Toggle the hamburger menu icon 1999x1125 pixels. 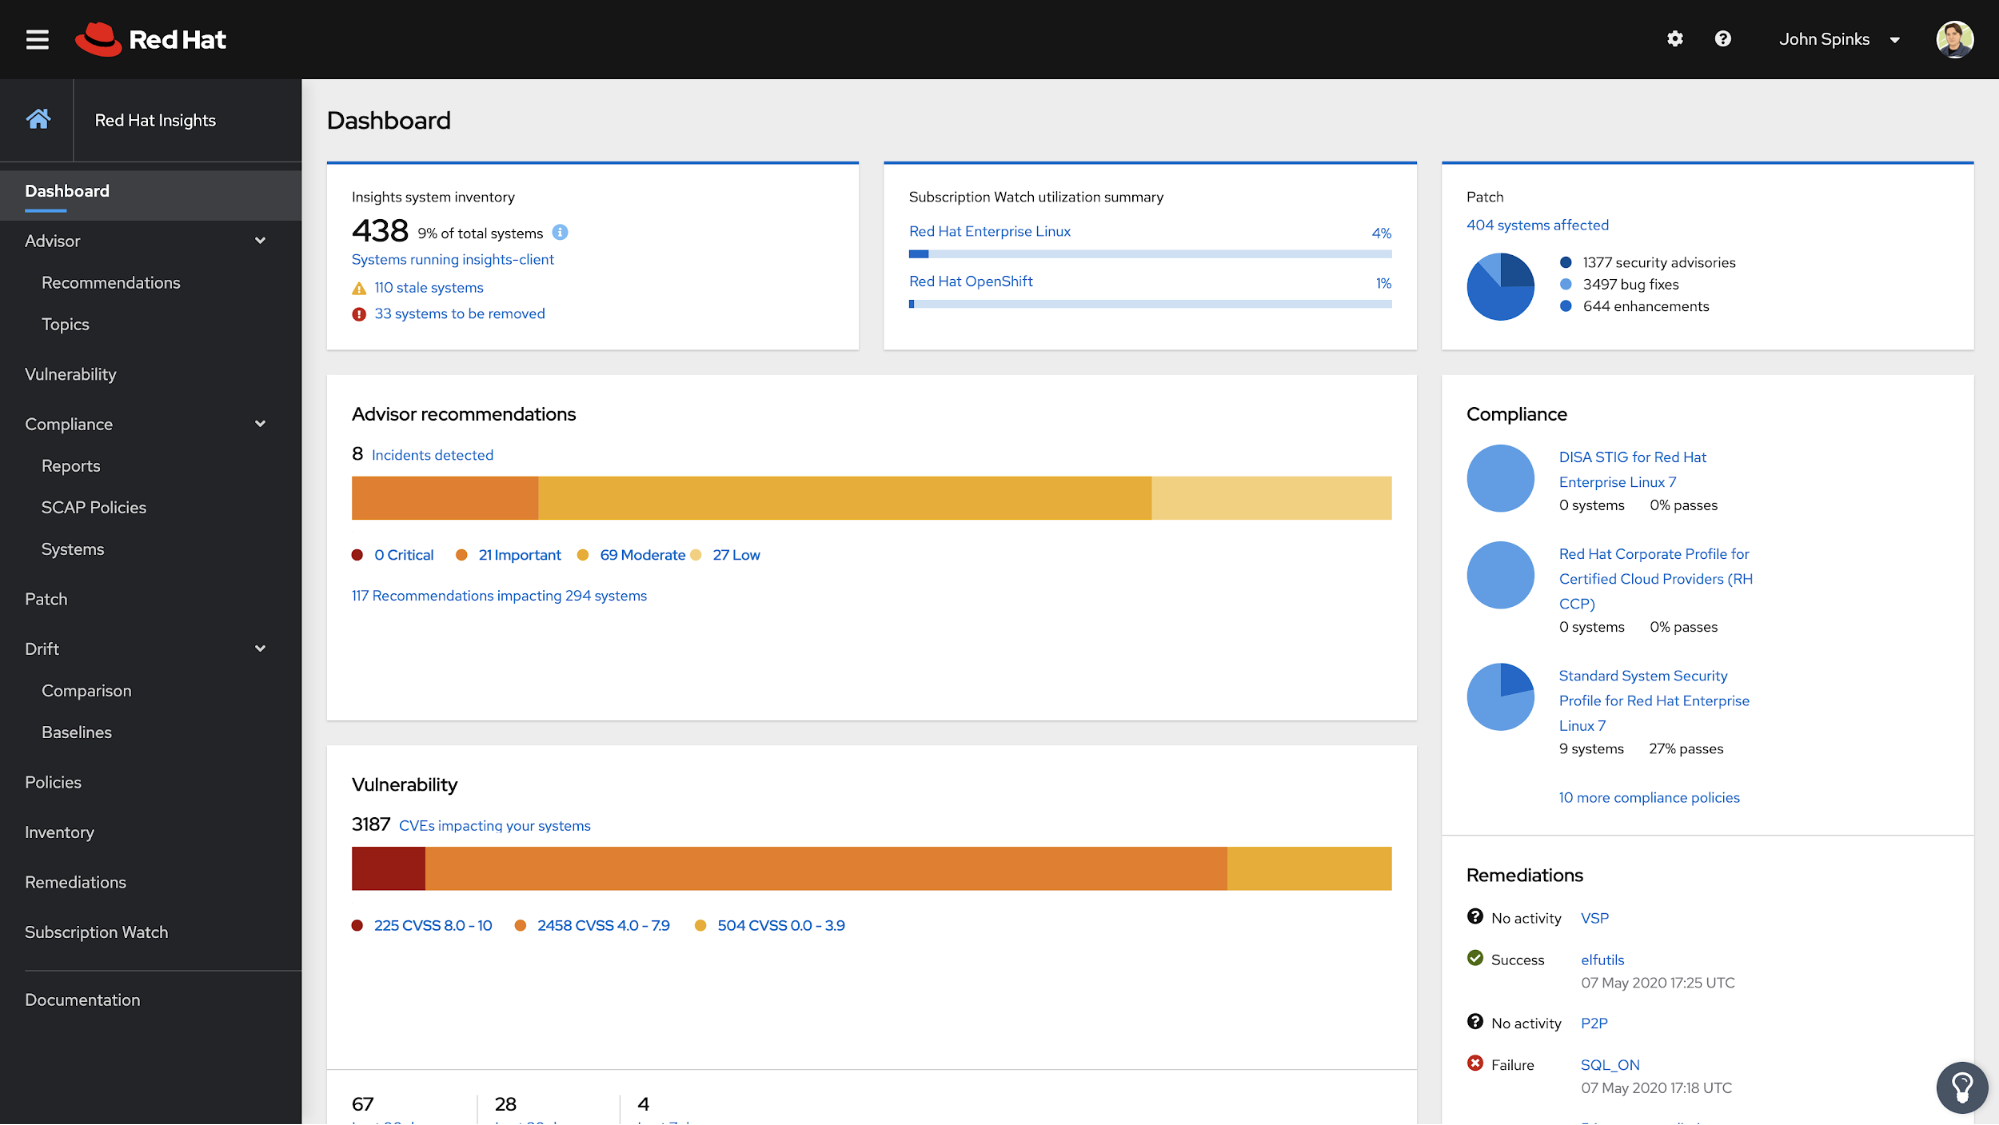coord(37,38)
